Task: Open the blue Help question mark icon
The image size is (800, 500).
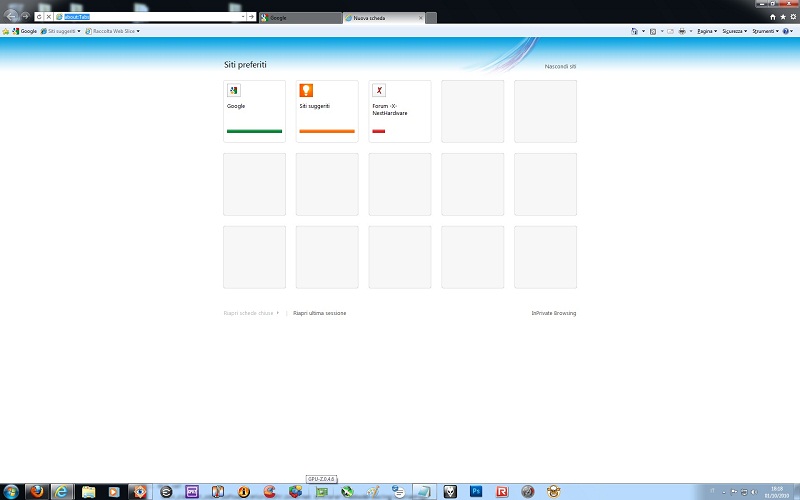Action: (785, 31)
